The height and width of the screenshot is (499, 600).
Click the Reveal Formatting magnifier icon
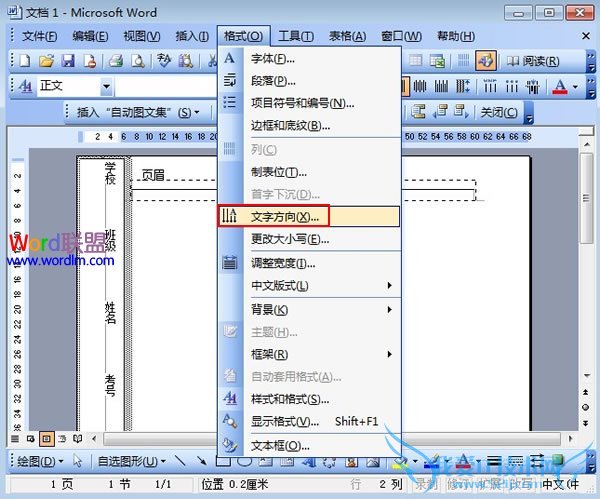point(230,421)
